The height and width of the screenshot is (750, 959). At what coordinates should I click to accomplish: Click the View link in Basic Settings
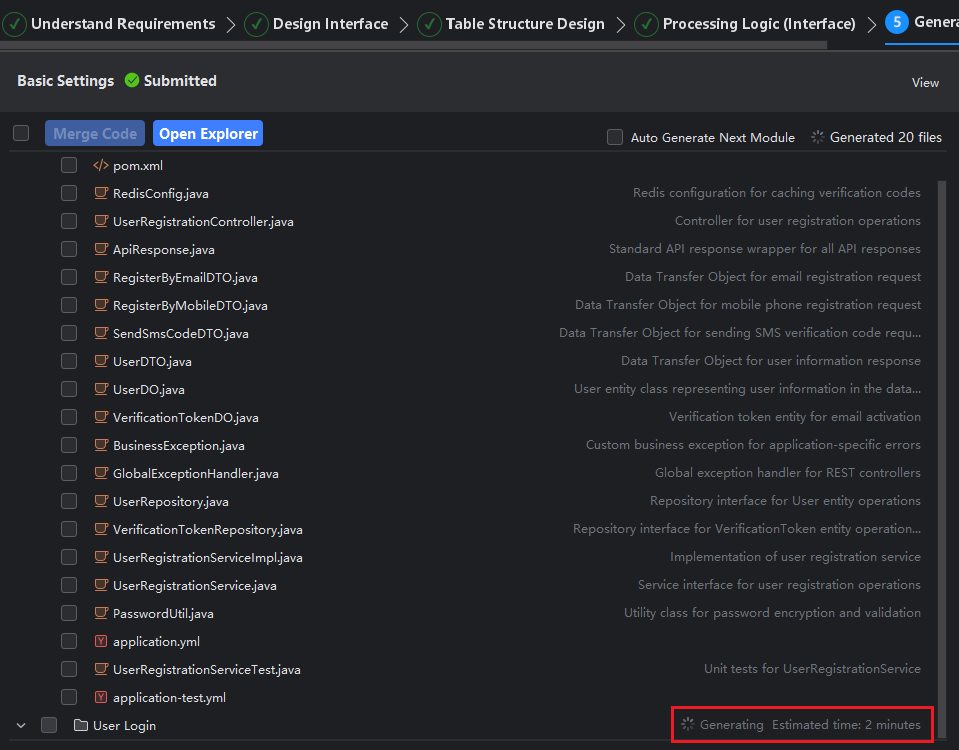(x=925, y=83)
